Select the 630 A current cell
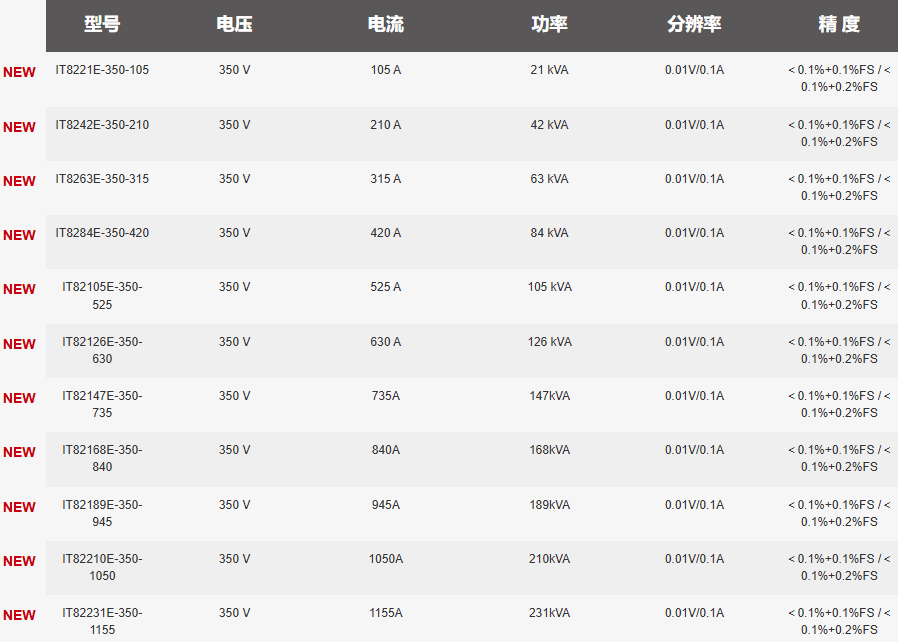Viewport: 898px width, 642px height. click(x=385, y=341)
